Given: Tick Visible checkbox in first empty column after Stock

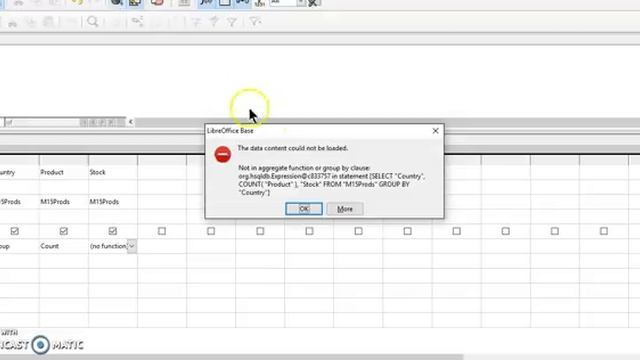Looking at the screenshot, I should tap(162, 231).
